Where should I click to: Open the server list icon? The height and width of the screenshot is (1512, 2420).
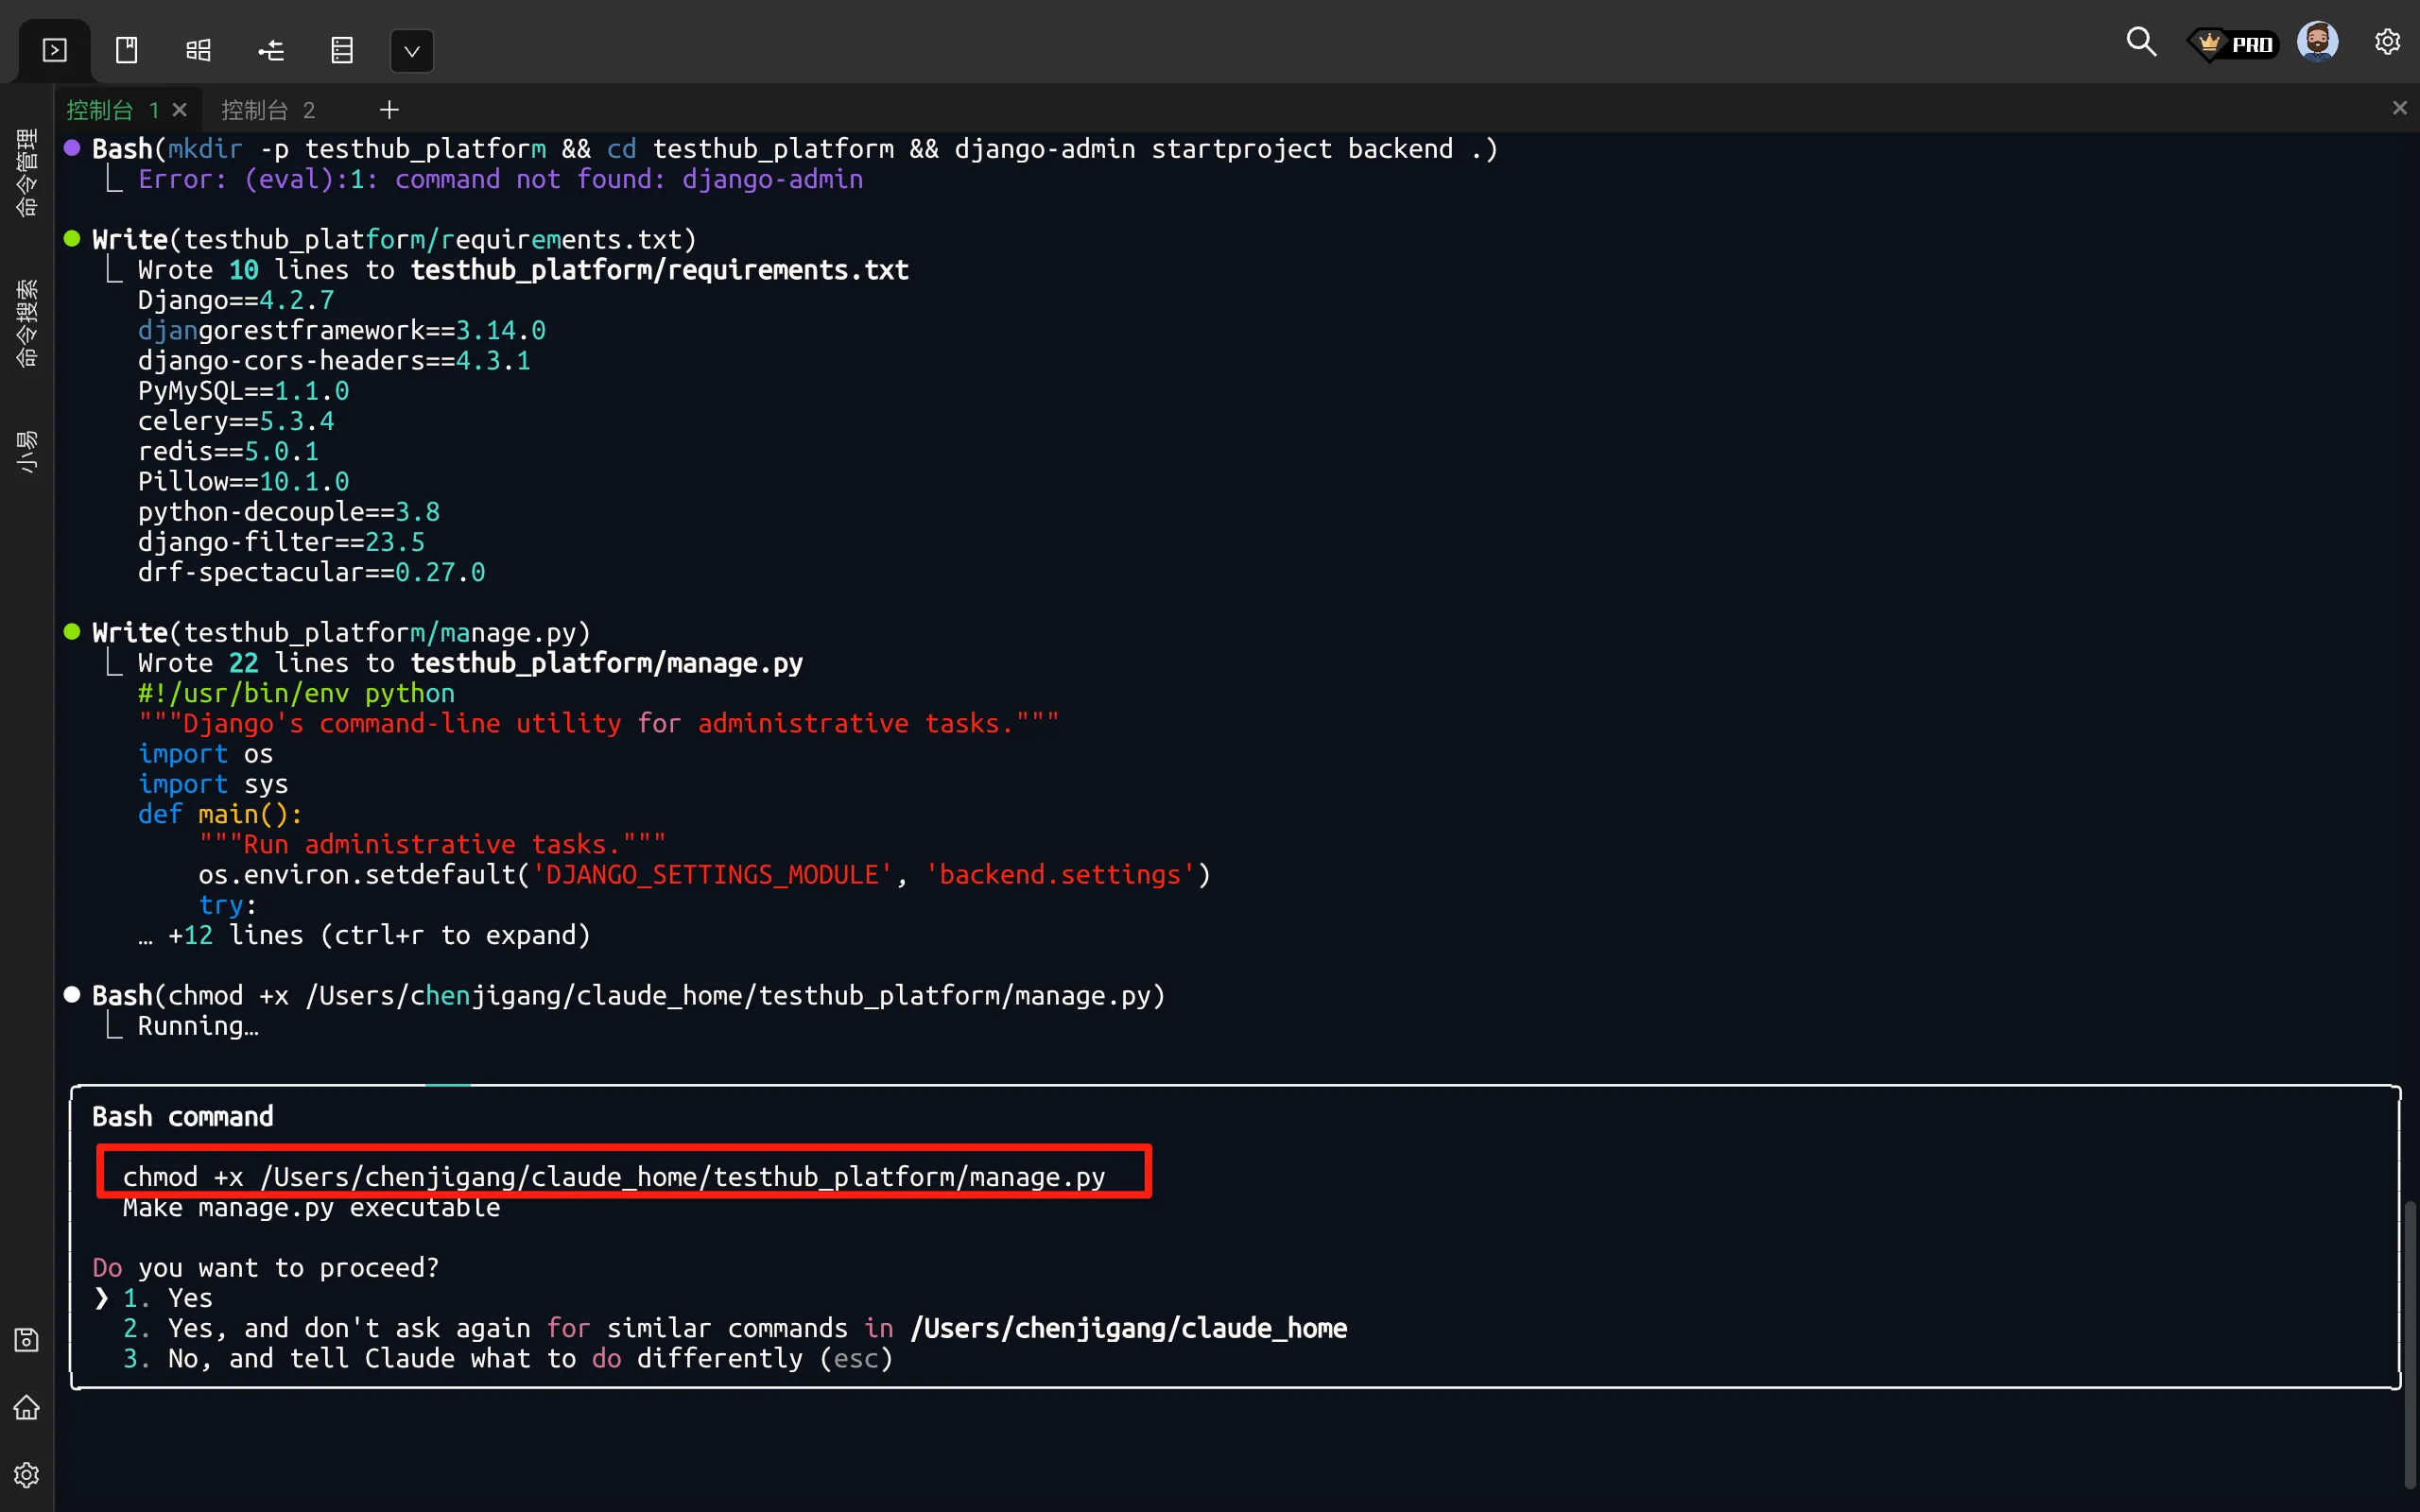342,50
